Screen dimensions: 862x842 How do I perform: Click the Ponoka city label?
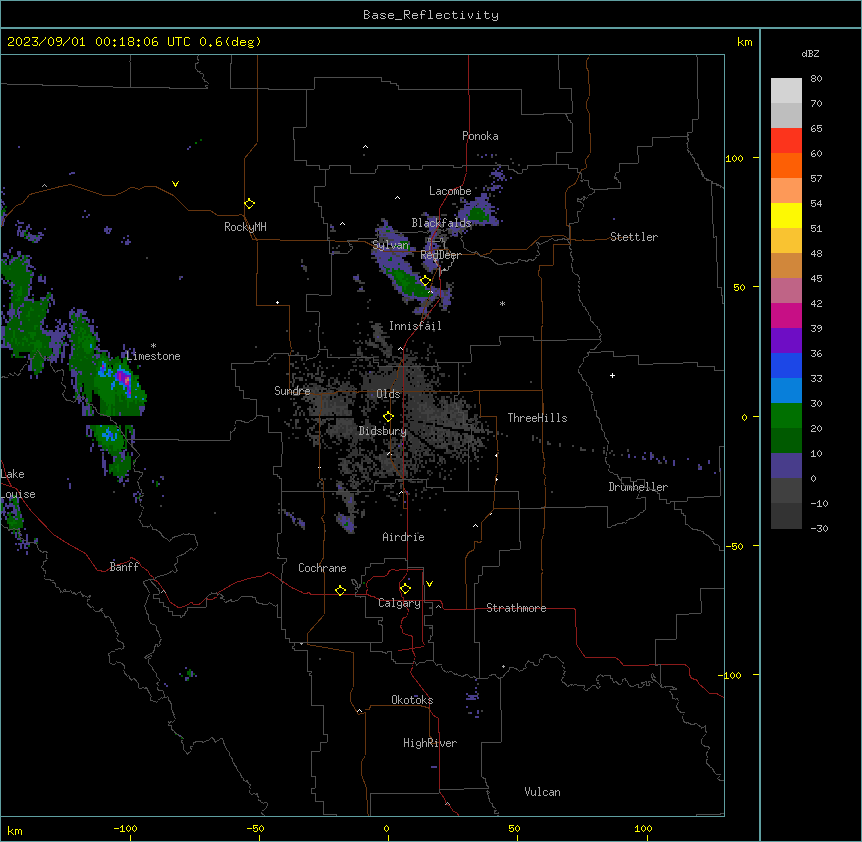point(480,136)
